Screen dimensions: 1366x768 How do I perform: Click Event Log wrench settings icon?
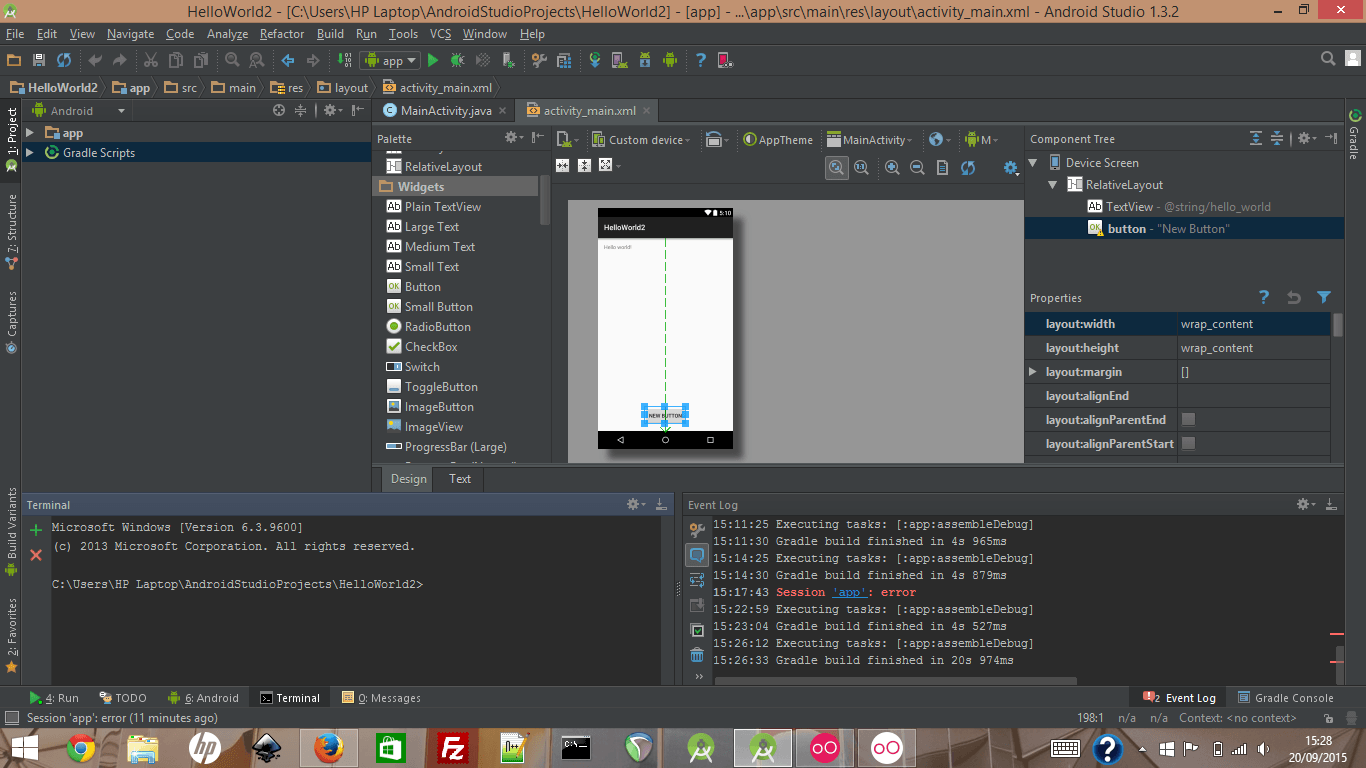click(x=697, y=529)
